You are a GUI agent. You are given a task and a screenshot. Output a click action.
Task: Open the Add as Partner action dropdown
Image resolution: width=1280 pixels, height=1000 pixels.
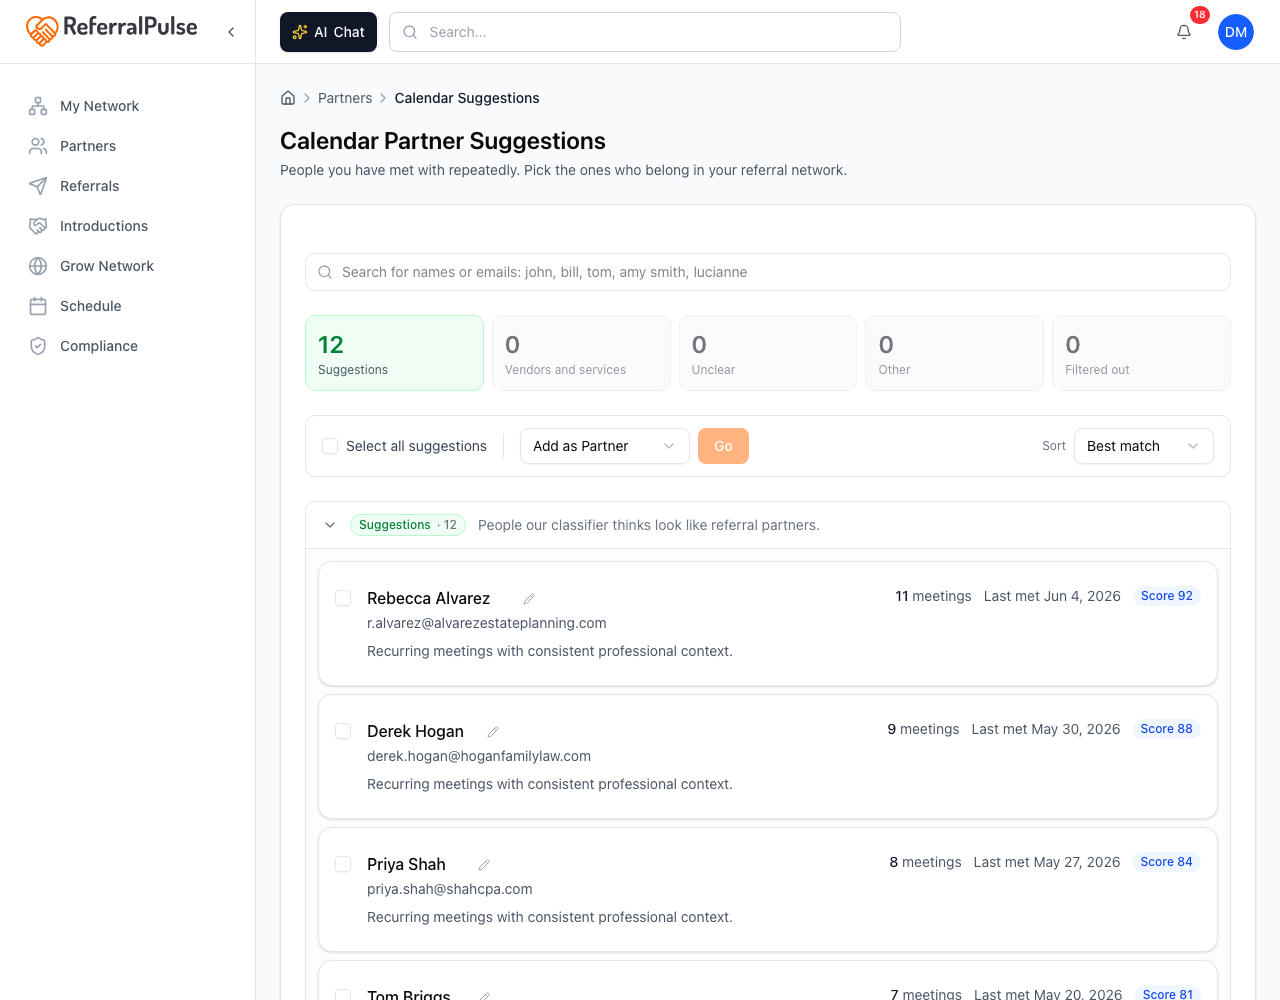click(x=605, y=446)
